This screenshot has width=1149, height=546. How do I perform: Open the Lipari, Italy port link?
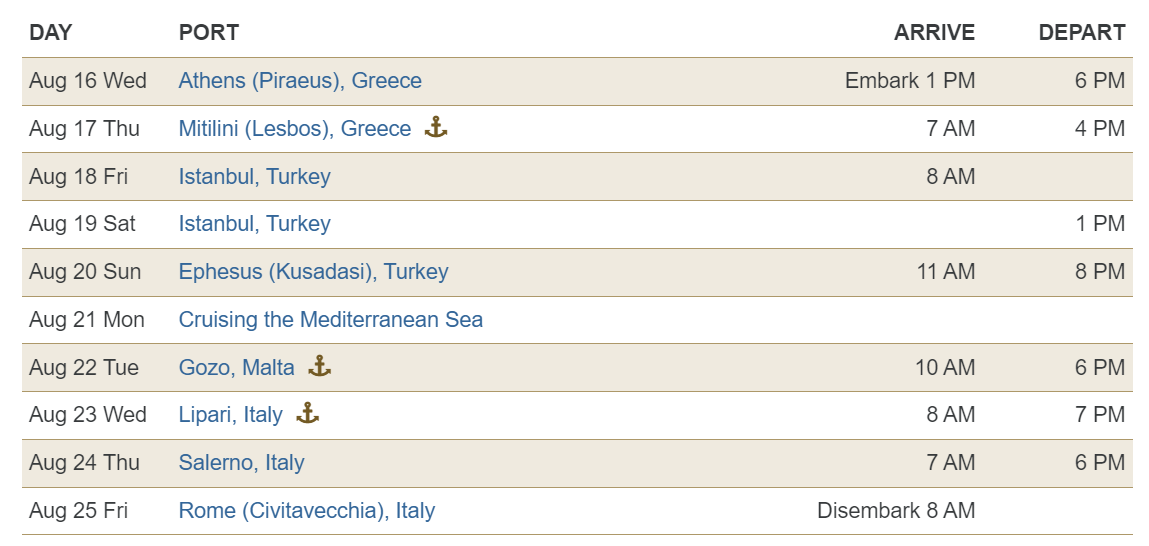pos(230,415)
